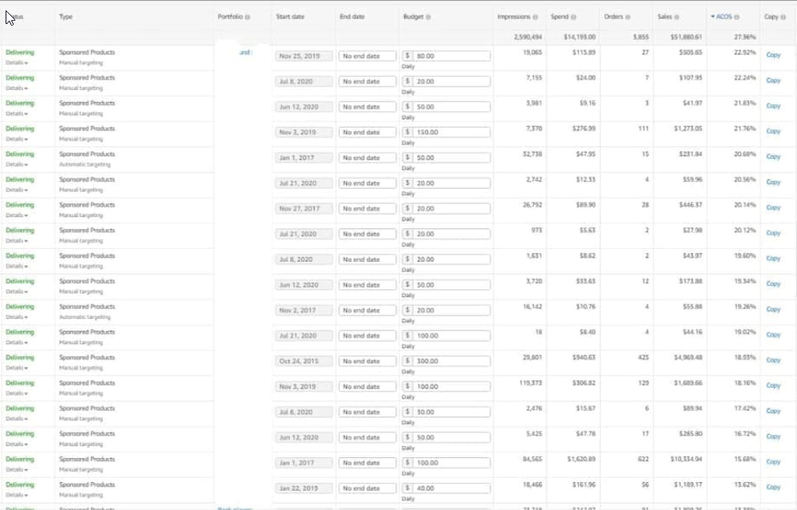Click the ACOS sort arrow indicator
Screen dimensions: 797x510
(x=713, y=17)
